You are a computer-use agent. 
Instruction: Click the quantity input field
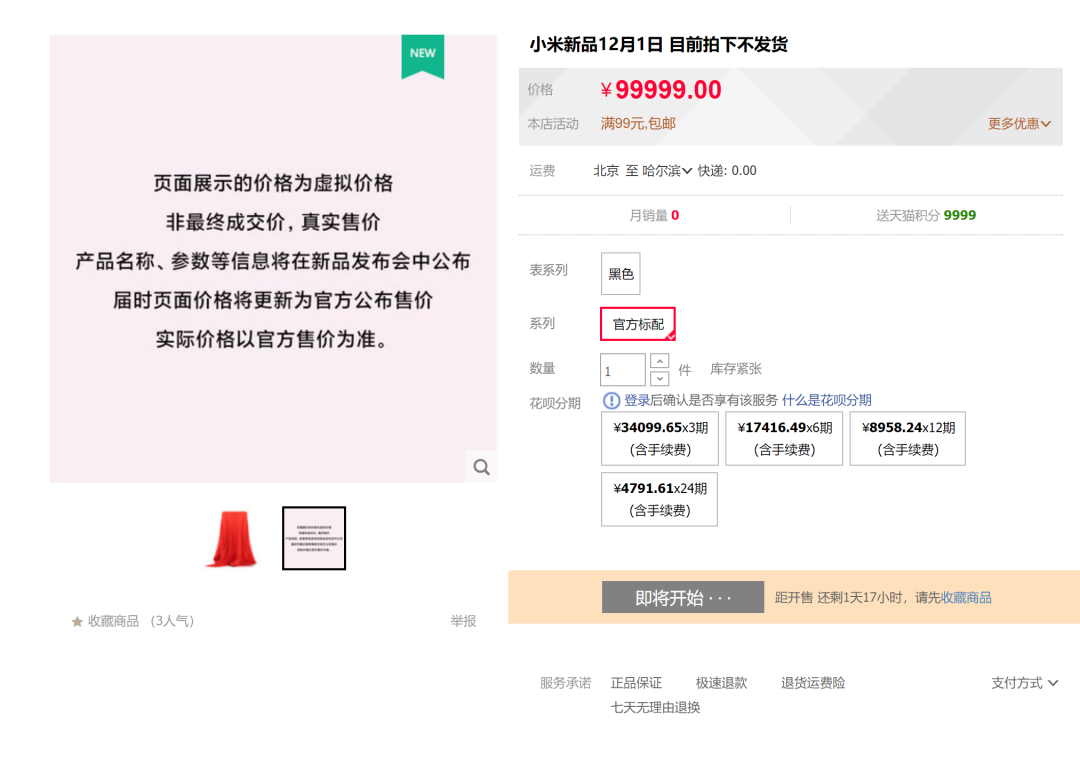623,370
